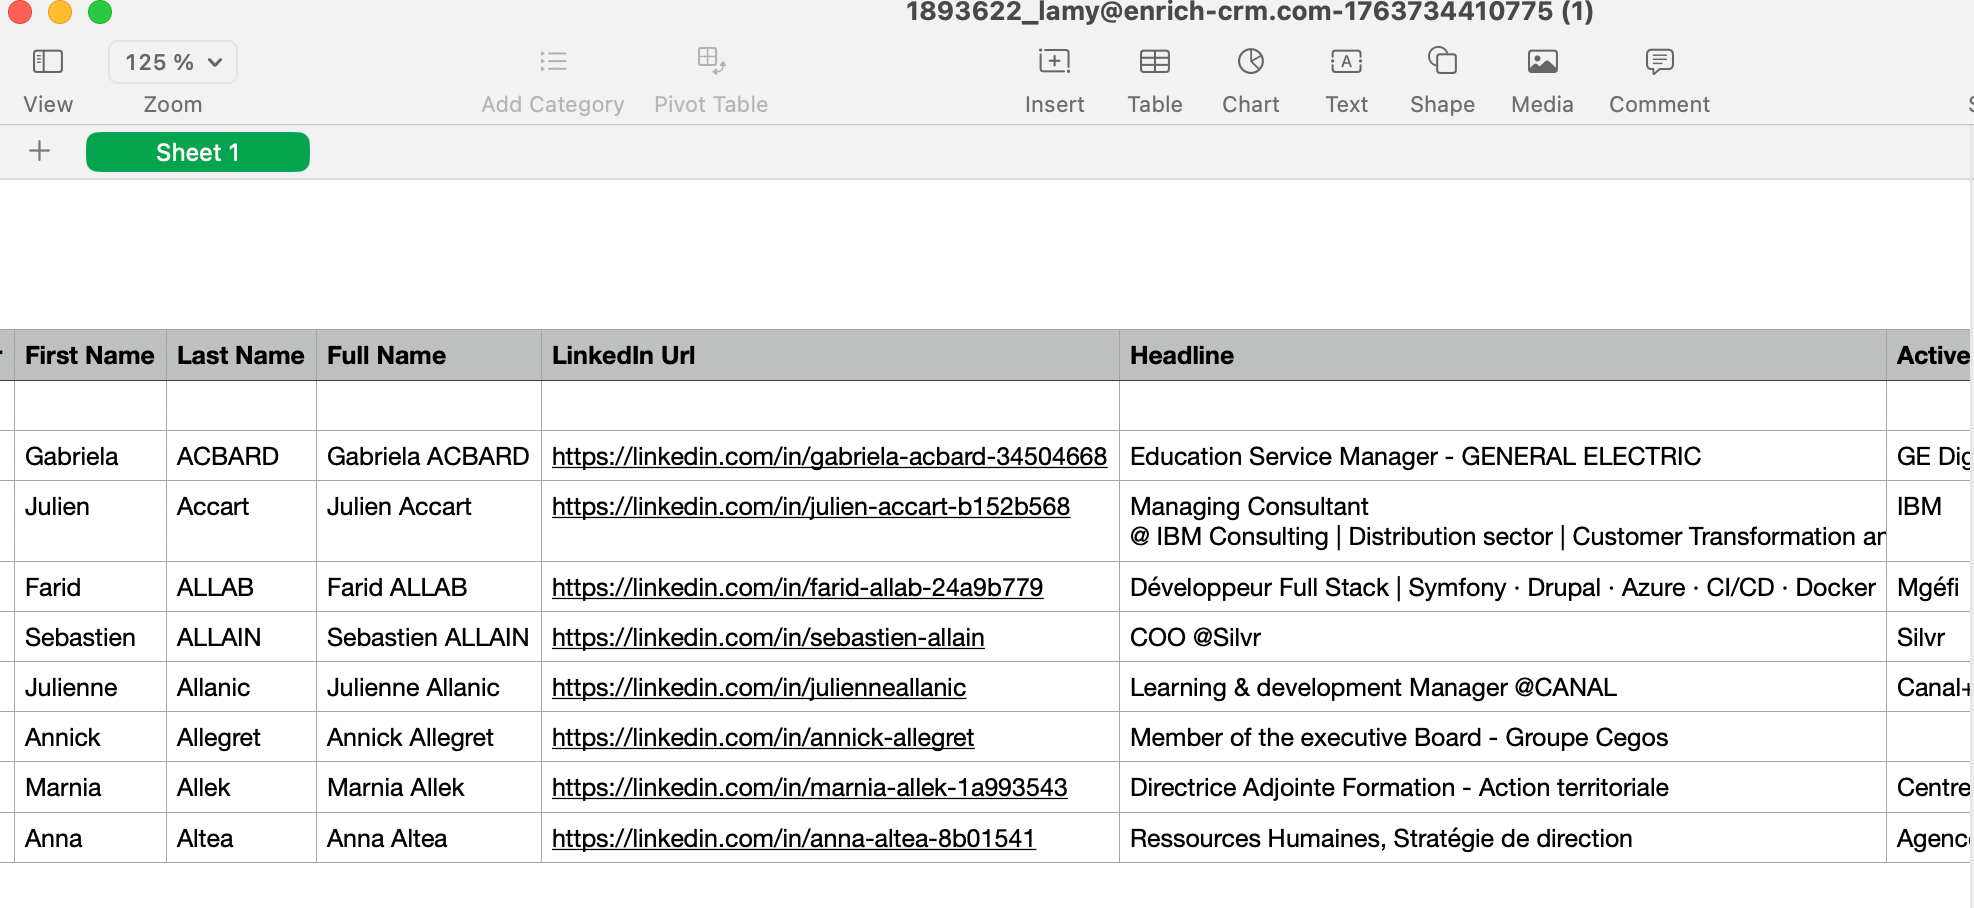This screenshot has height=908, width=1974.
Task: Select 125% in the zoom control
Action: coord(160,61)
